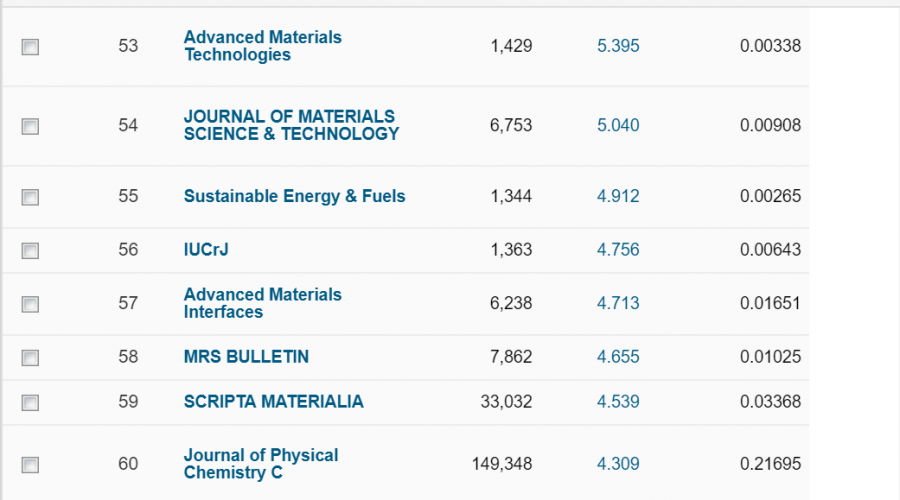Toggle the IUCrJ row checkbox
The width and height of the screenshot is (900, 500).
pyautogui.click(x=31, y=250)
